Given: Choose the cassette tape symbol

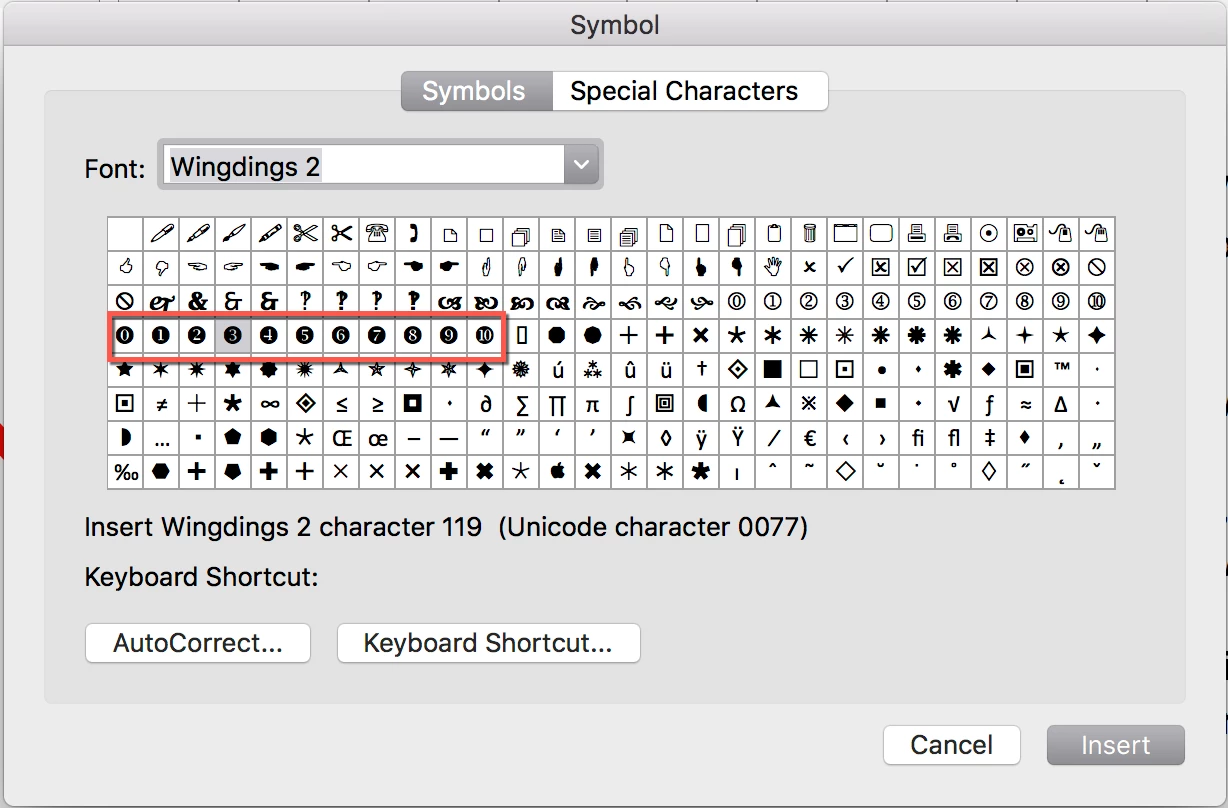Looking at the screenshot, I should [x=1025, y=235].
